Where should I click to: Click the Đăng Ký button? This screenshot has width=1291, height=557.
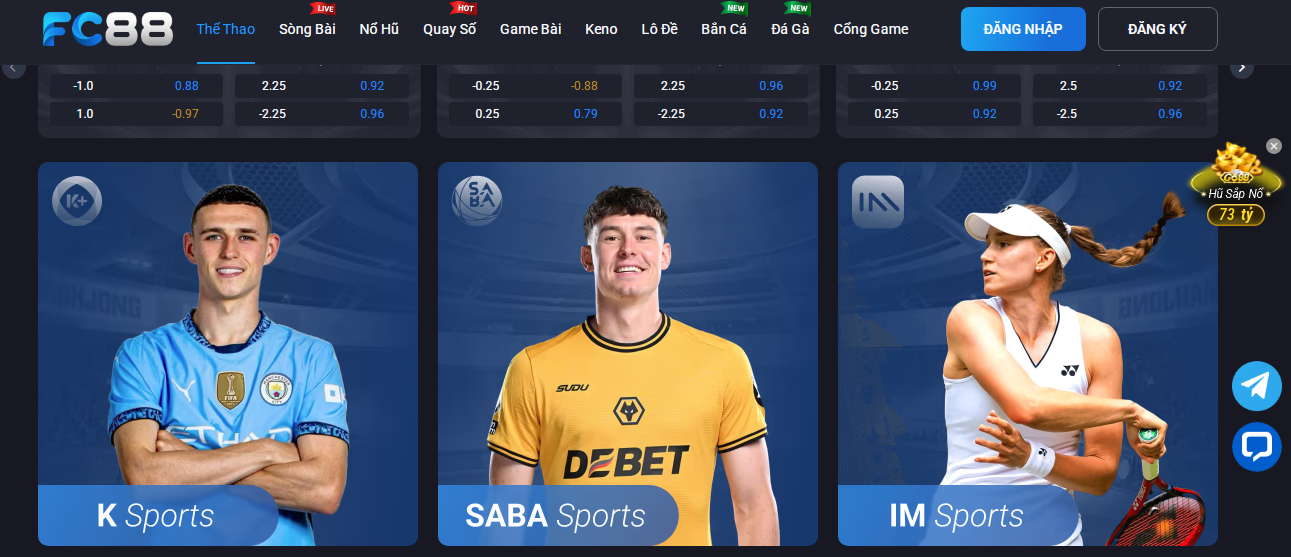(1157, 29)
